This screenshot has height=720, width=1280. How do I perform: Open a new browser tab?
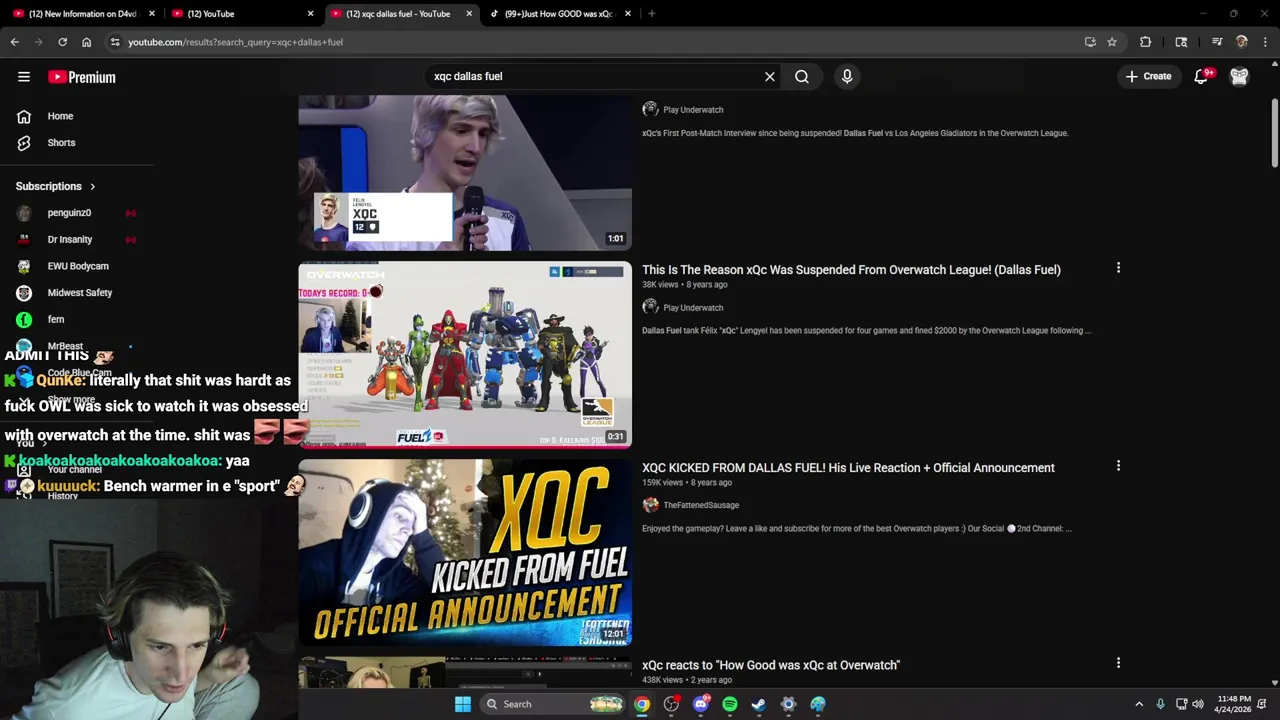tap(652, 14)
